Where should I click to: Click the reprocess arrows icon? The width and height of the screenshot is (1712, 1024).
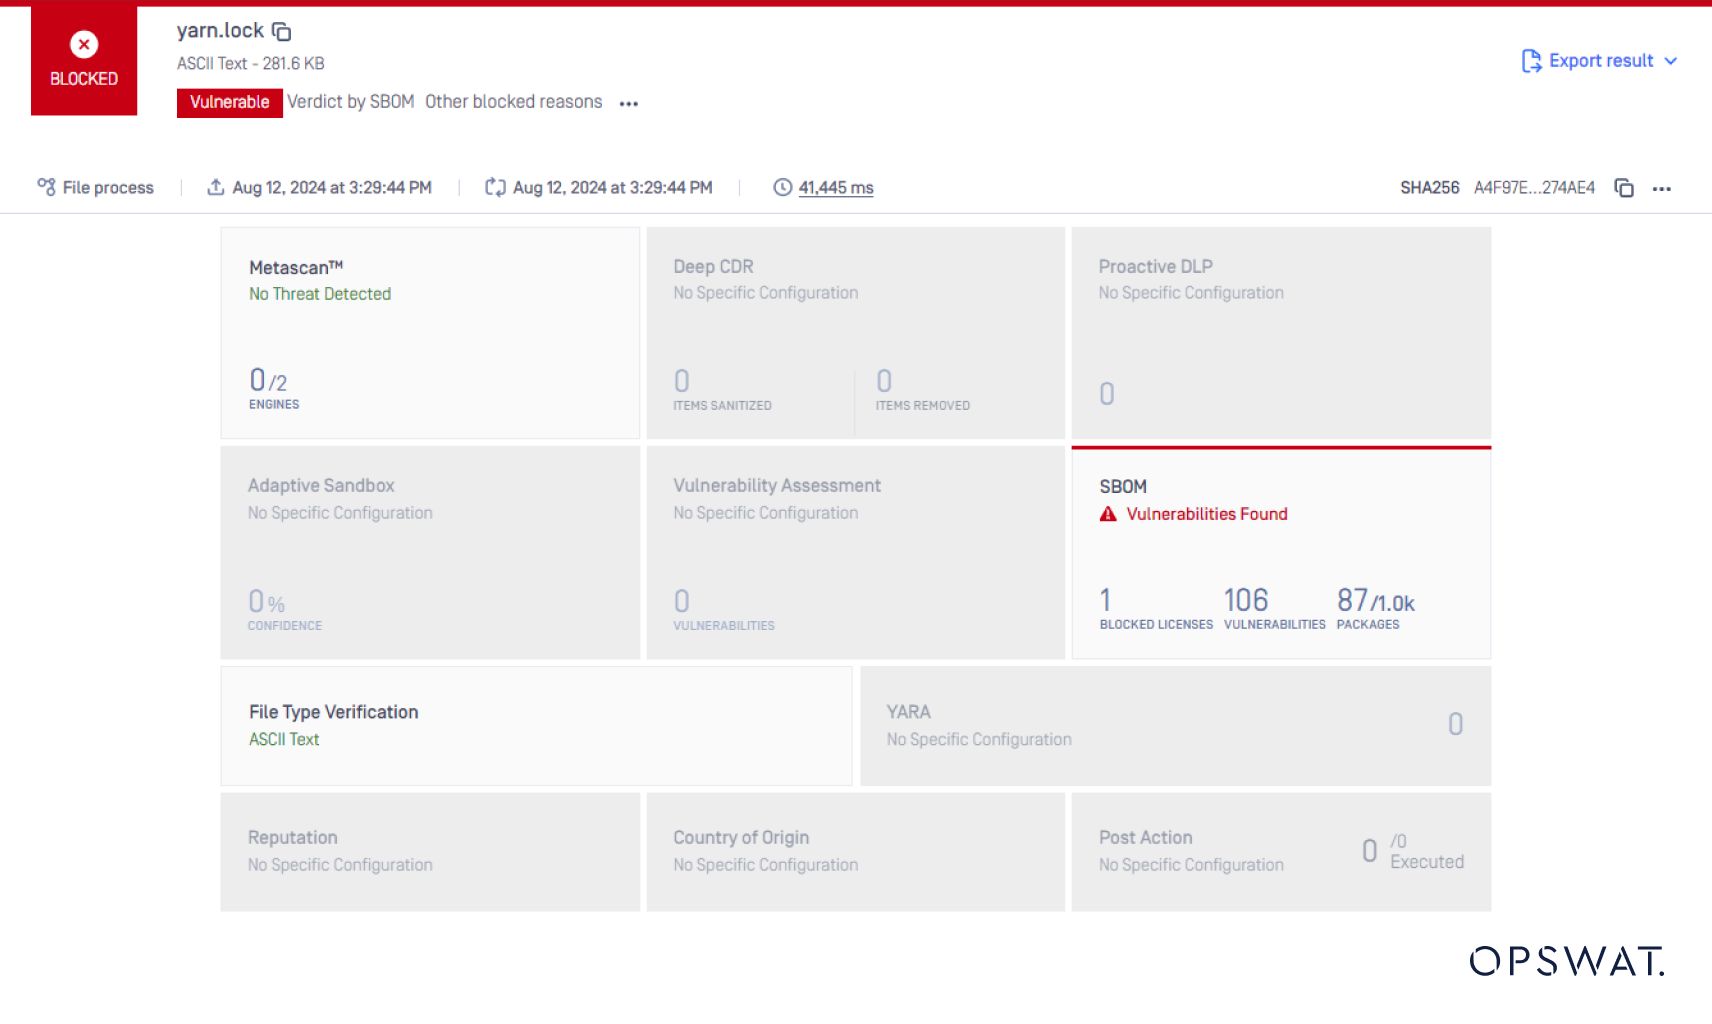point(495,186)
